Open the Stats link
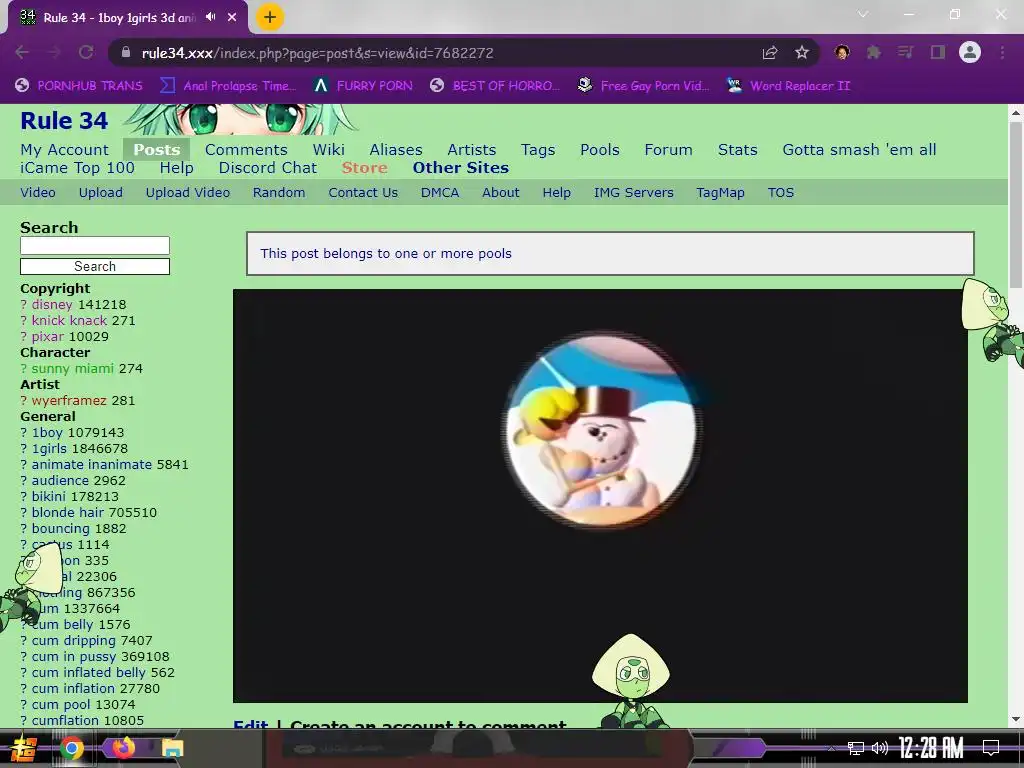This screenshot has height=768, width=1024. click(x=737, y=150)
